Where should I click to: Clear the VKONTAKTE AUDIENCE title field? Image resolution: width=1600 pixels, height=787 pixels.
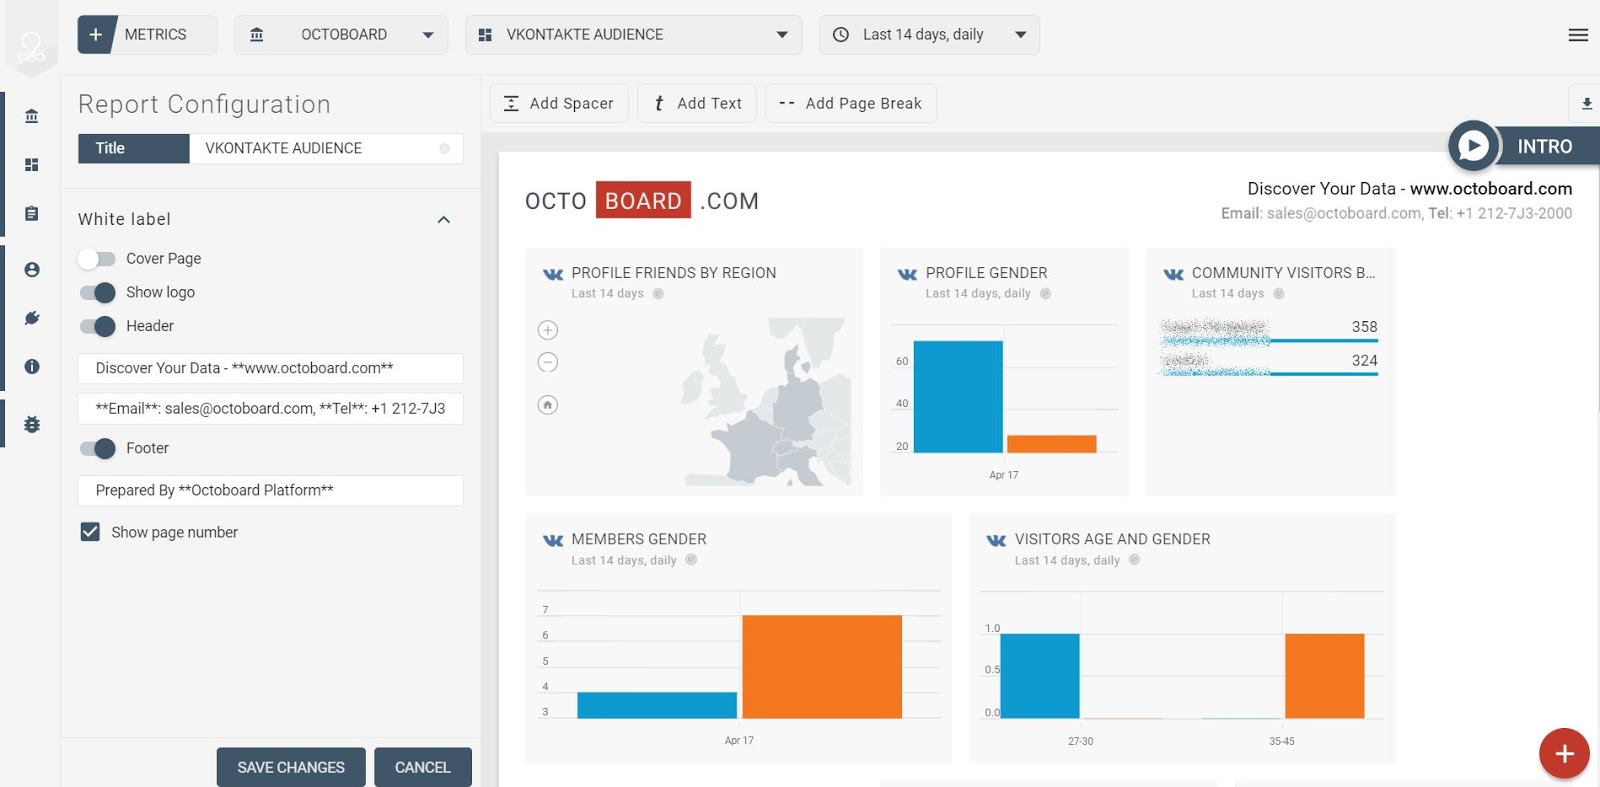coord(444,148)
